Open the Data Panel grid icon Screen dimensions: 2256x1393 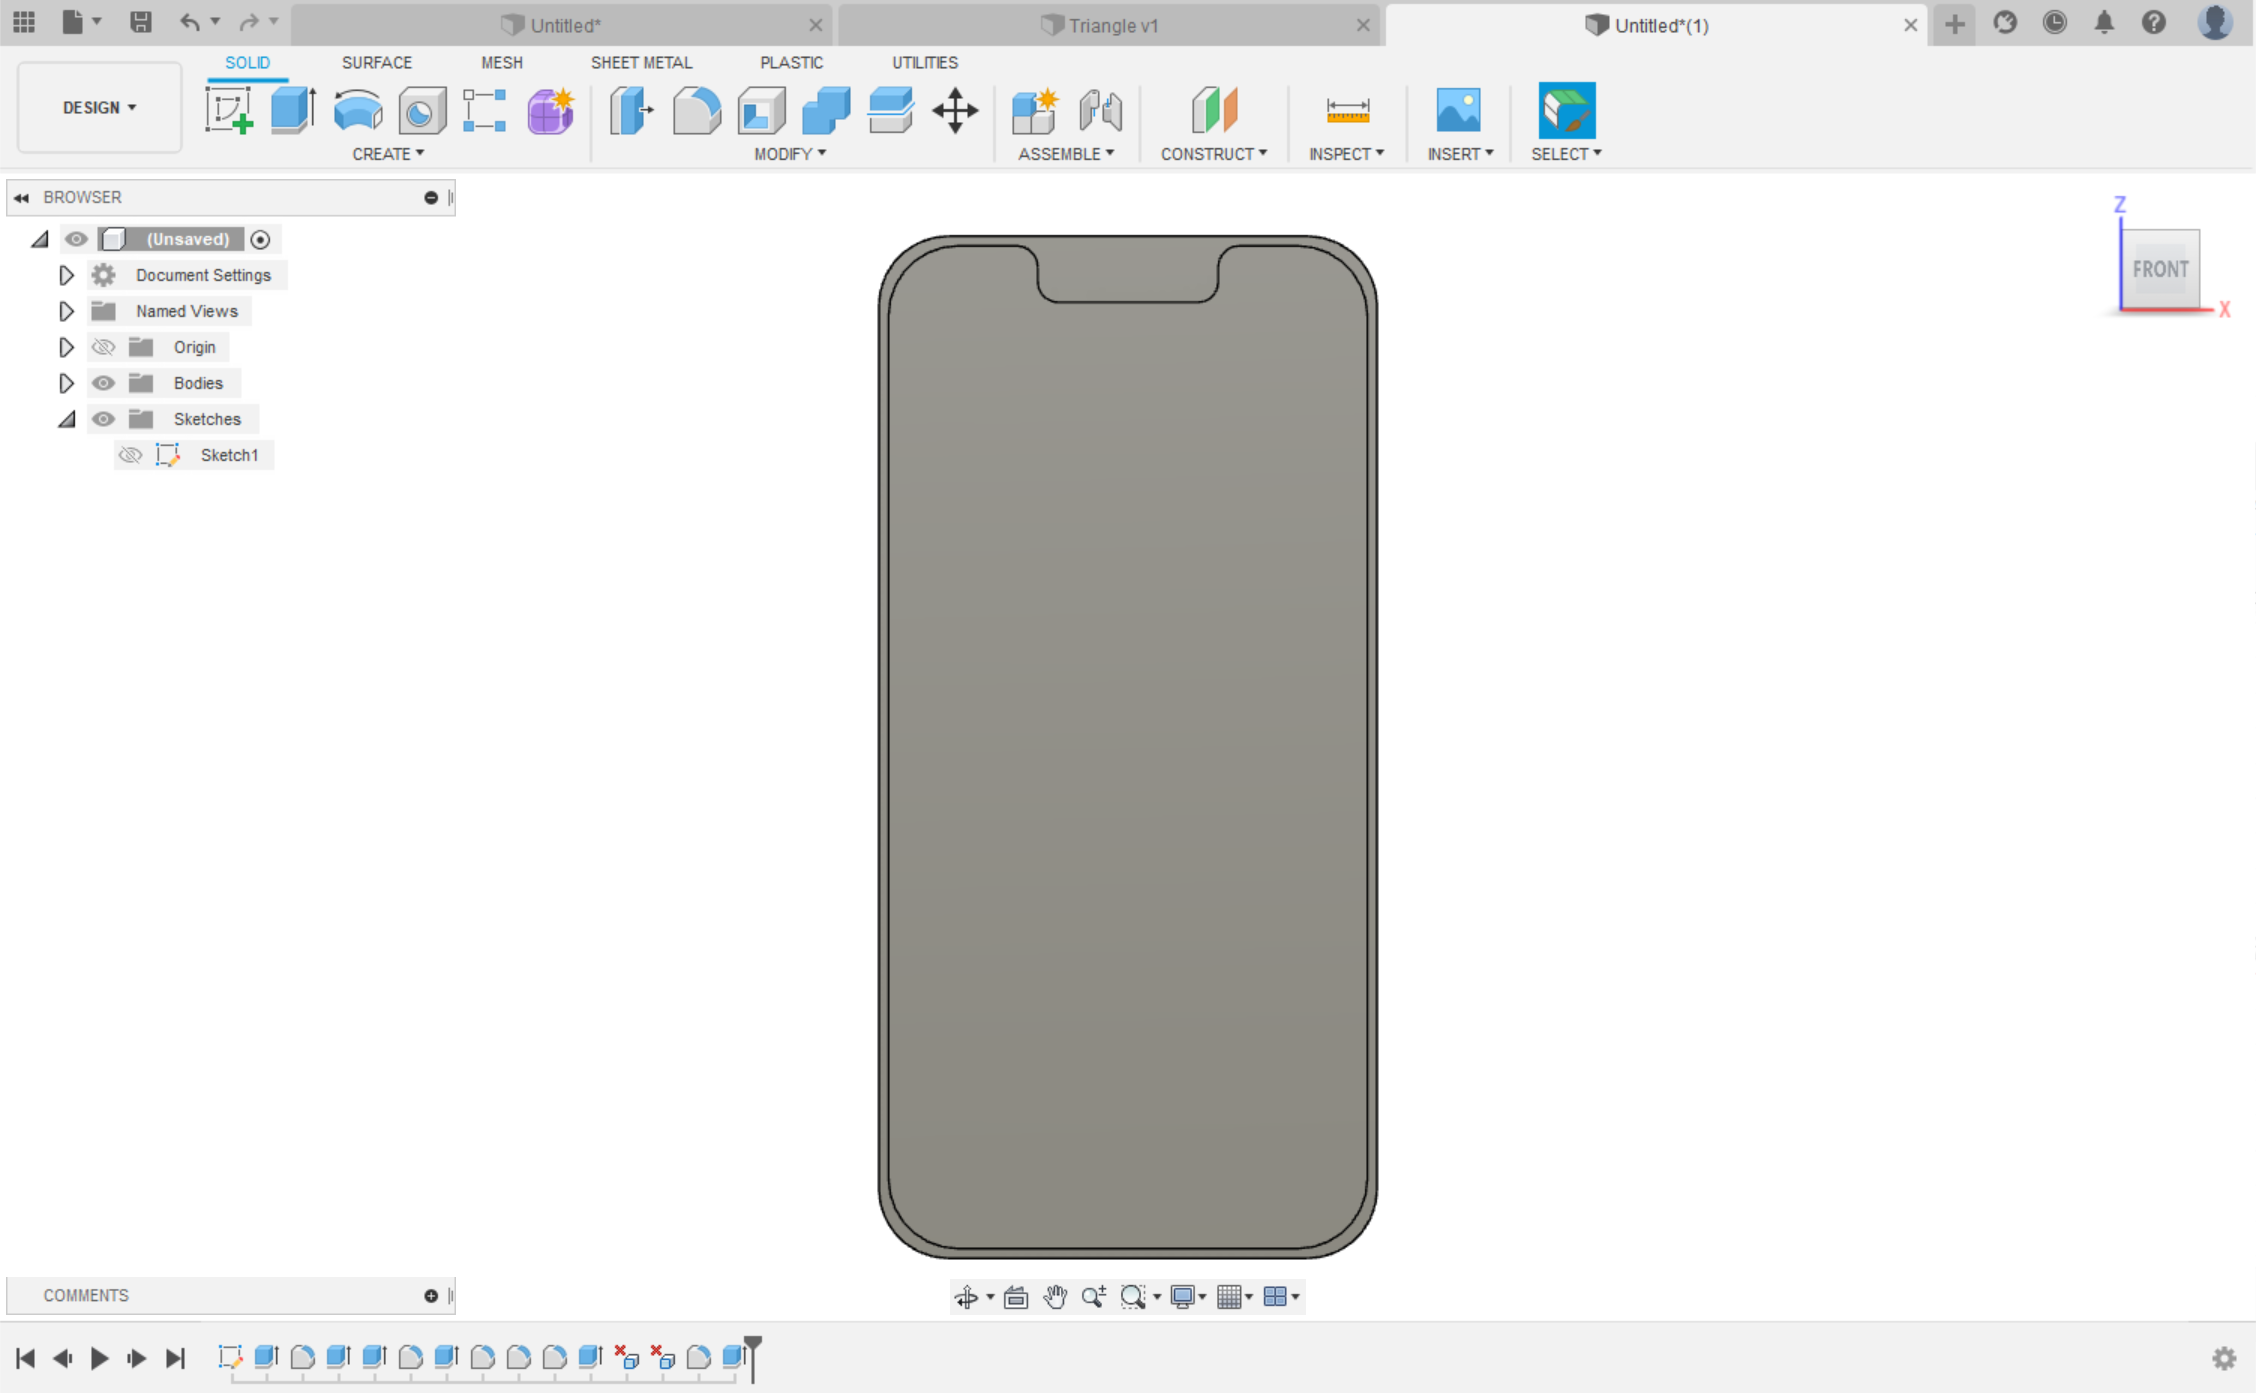[24, 22]
